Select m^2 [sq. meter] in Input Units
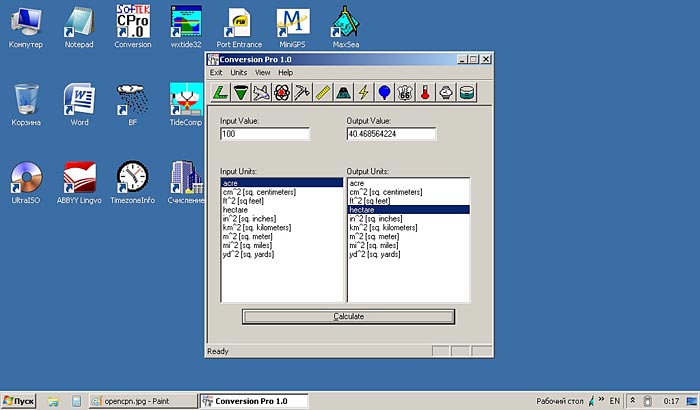 (282, 237)
